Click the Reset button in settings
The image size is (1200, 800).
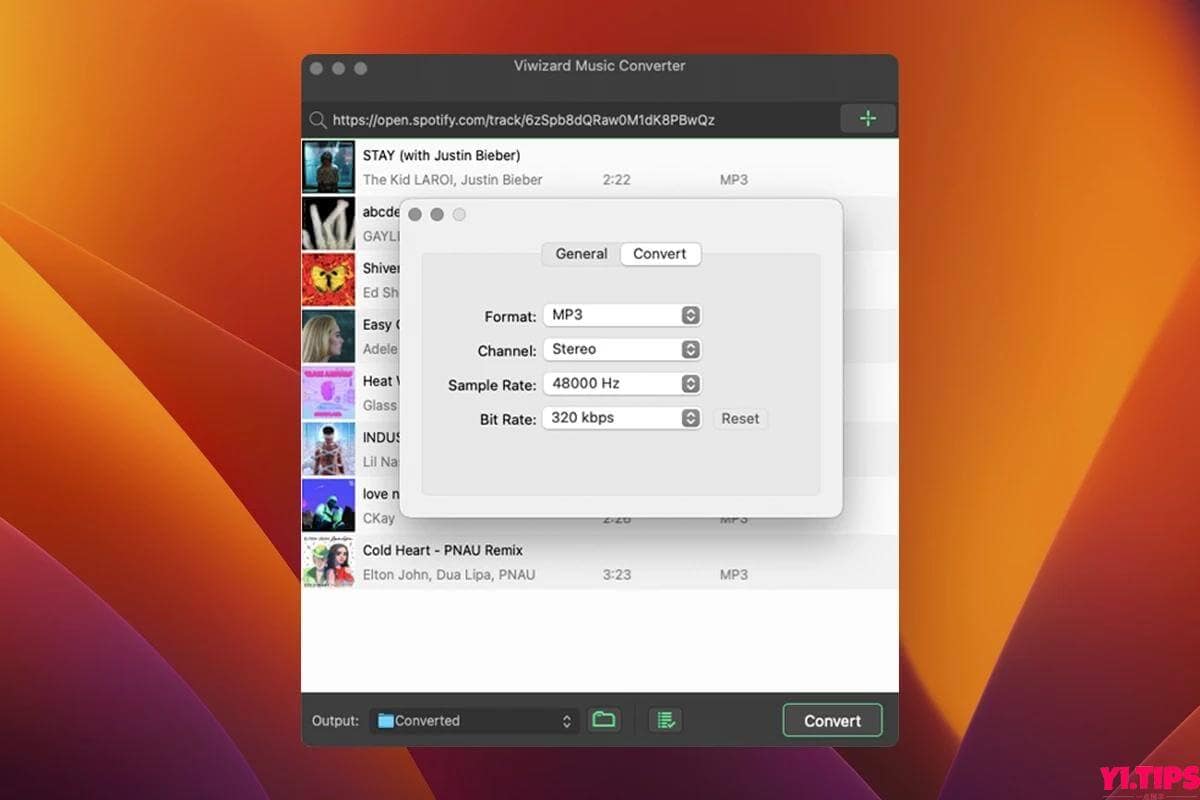740,419
